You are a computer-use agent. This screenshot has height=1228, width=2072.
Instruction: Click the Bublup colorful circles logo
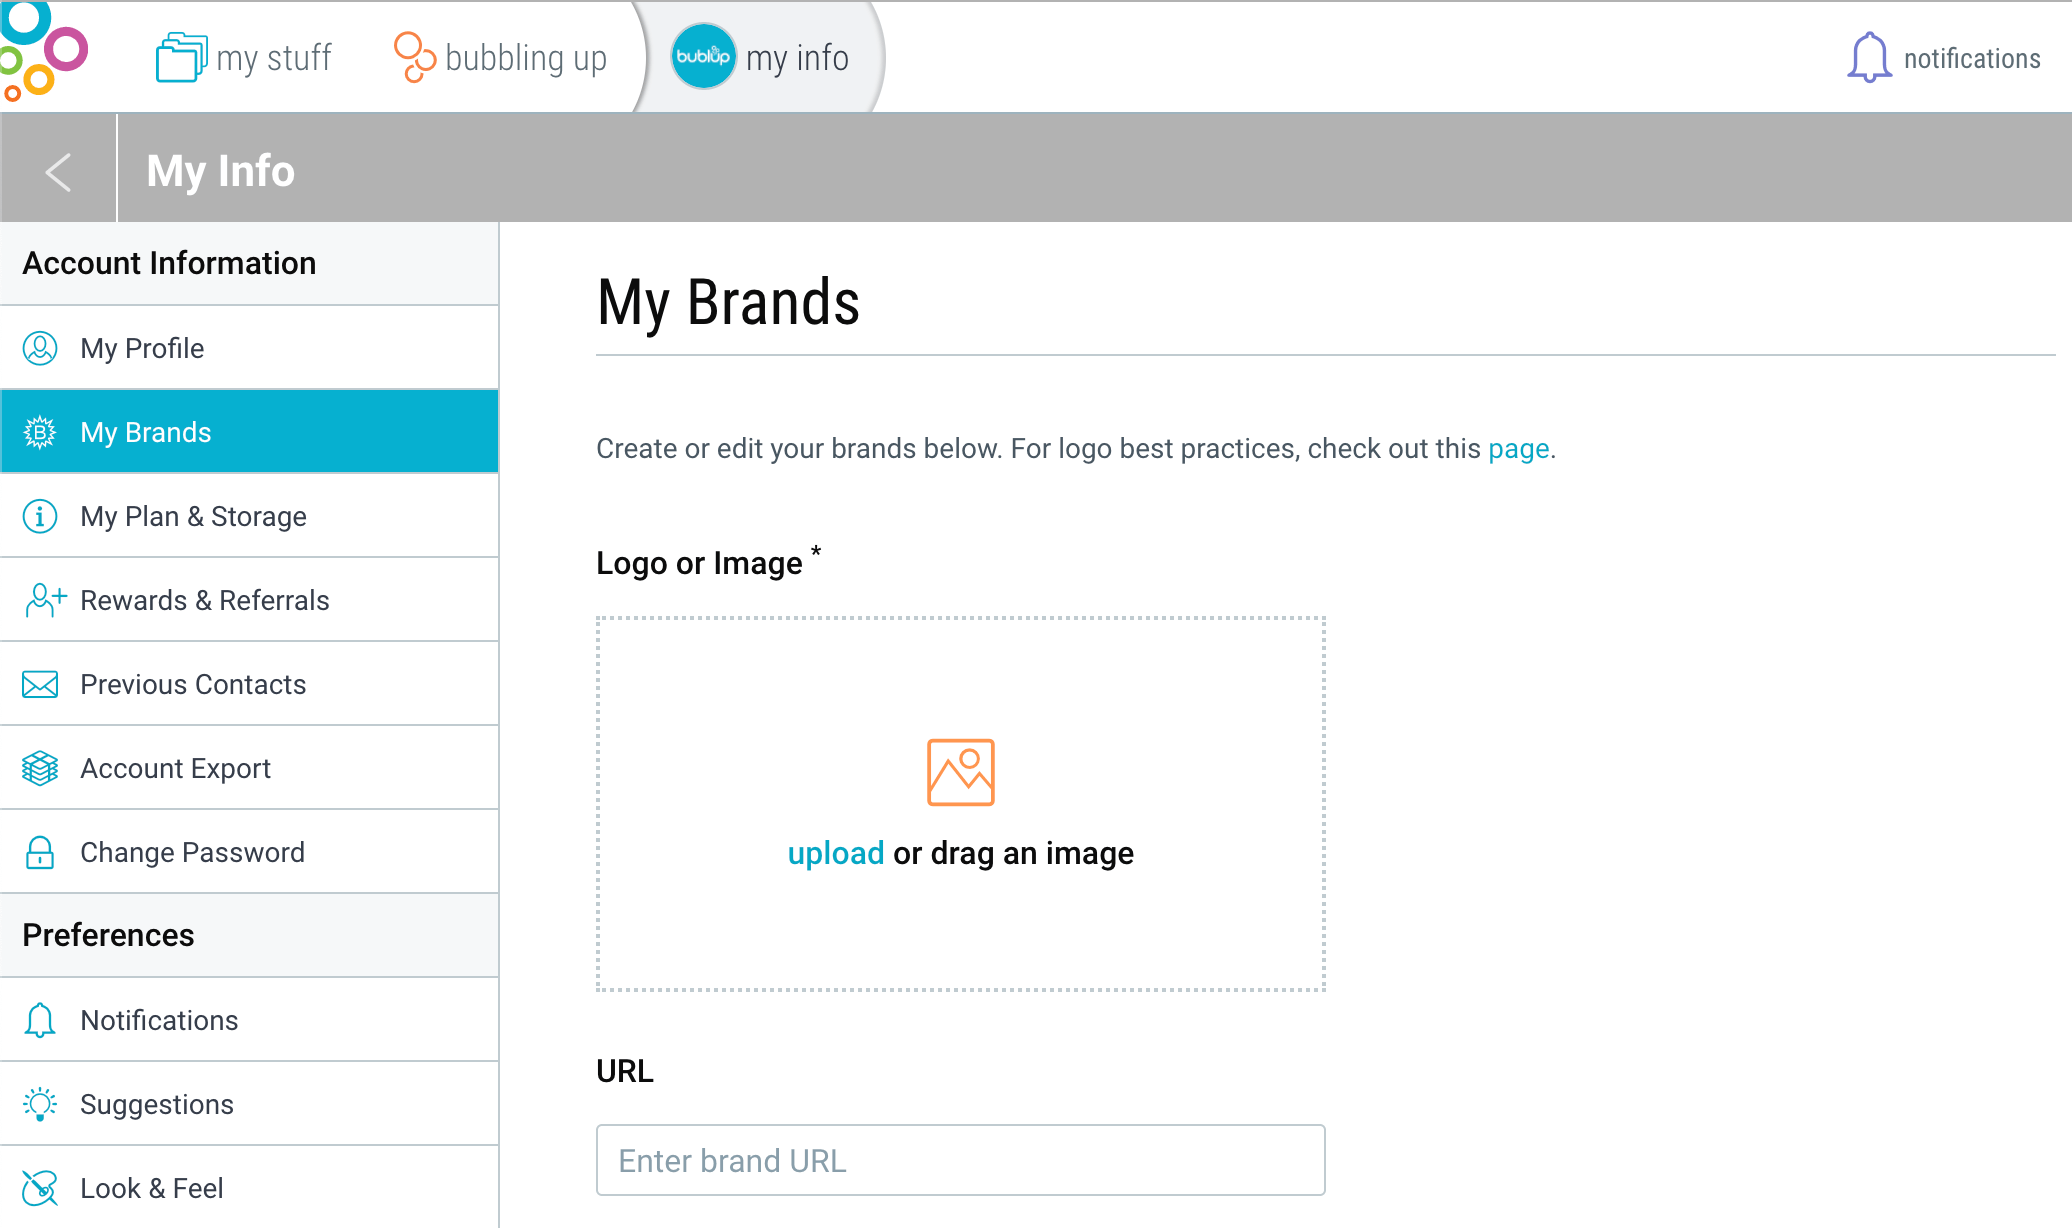[44, 52]
